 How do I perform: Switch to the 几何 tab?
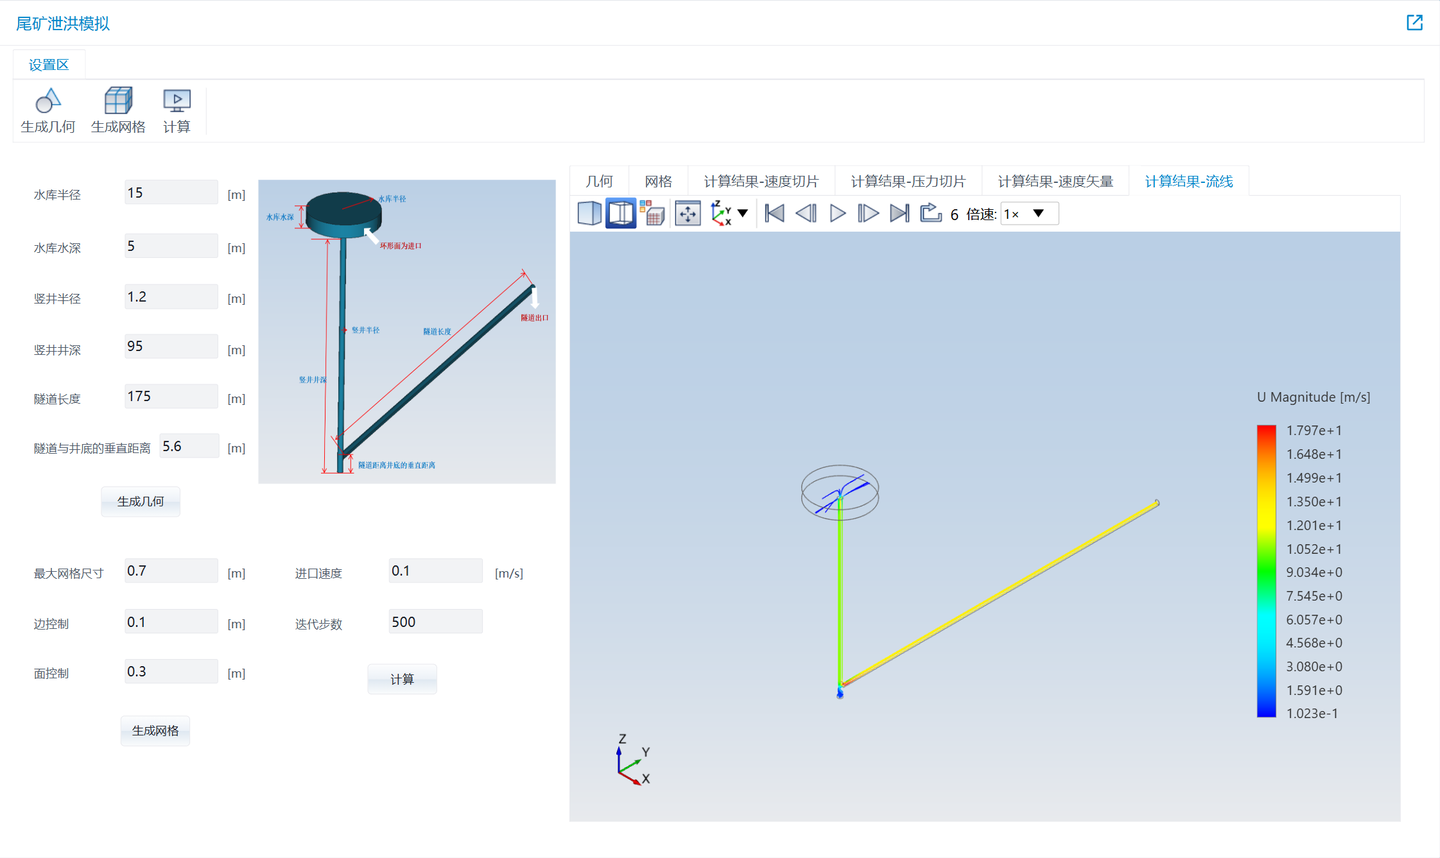(x=599, y=181)
